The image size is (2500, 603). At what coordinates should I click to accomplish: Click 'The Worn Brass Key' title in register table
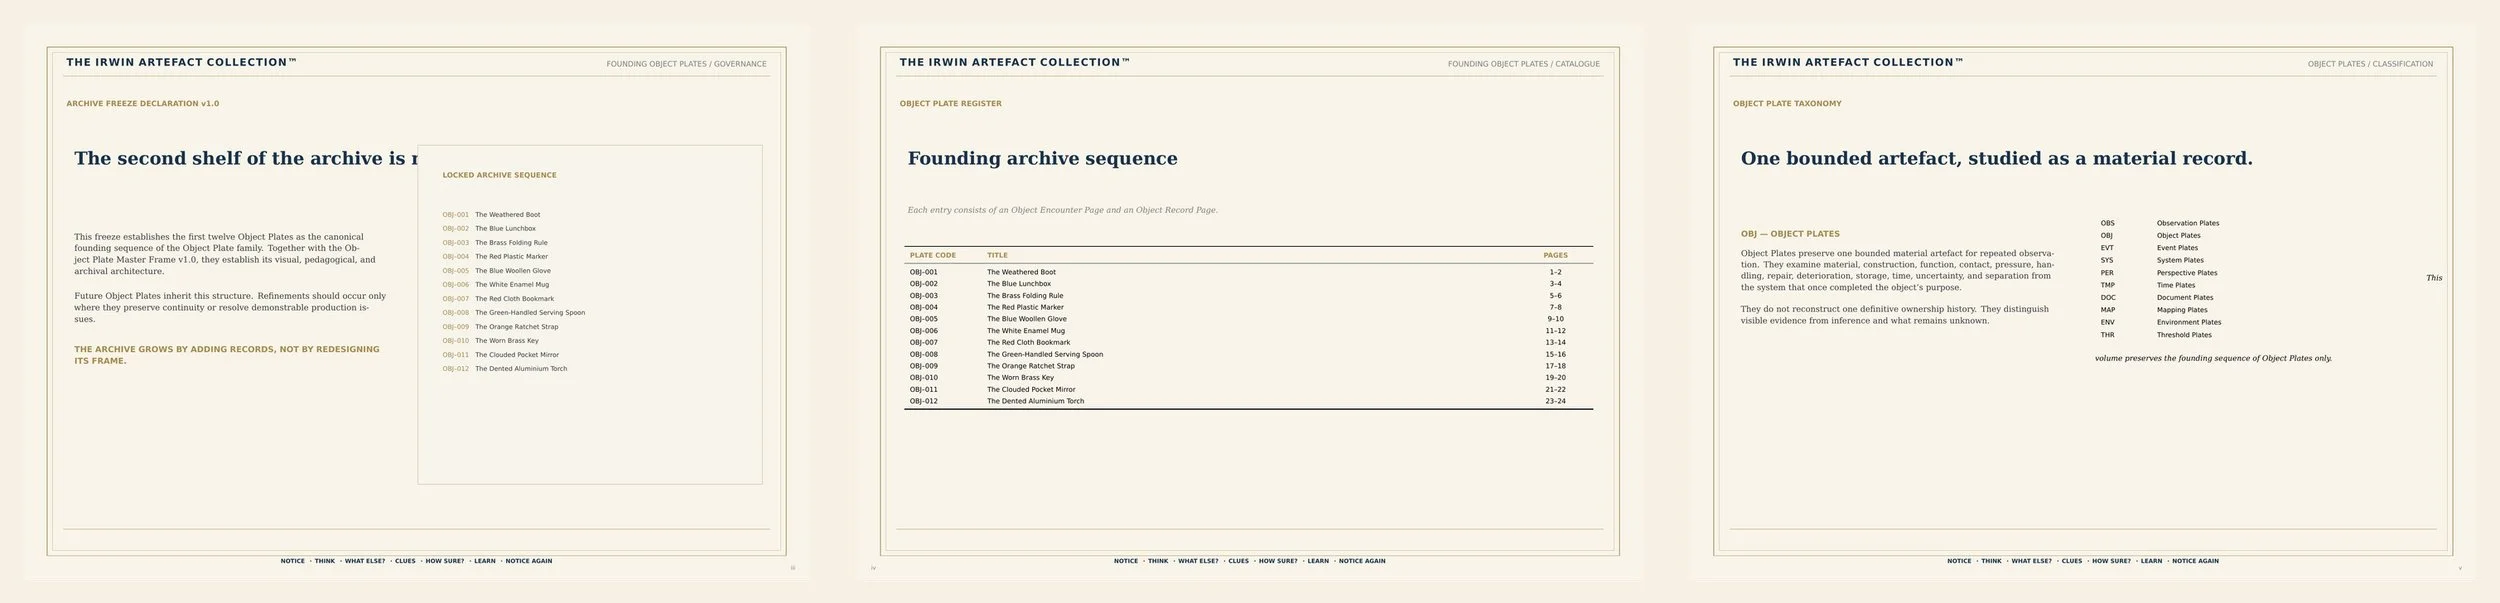tap(1020, 378)
